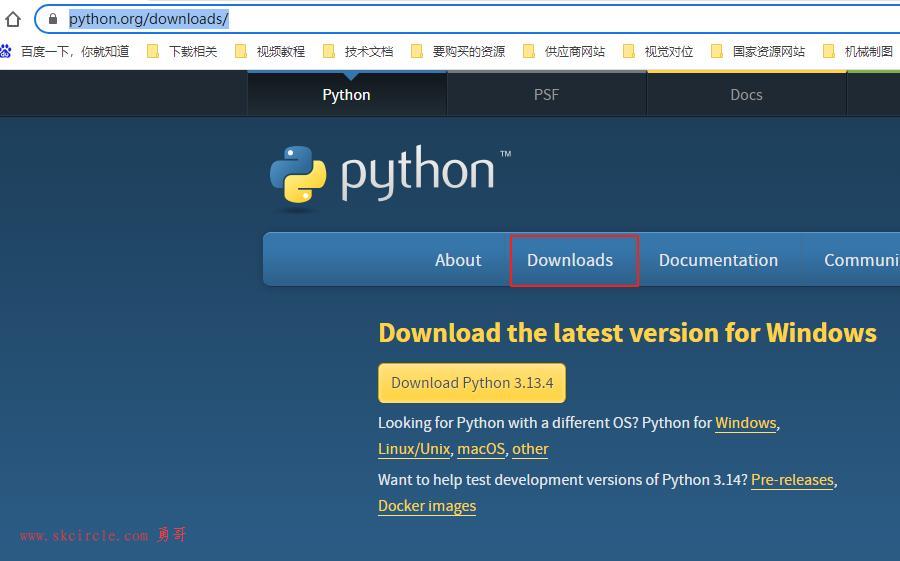900x561 pixels.
Task: Open the 机械制图 bookmark folder
Action: (x=858, y=52)
